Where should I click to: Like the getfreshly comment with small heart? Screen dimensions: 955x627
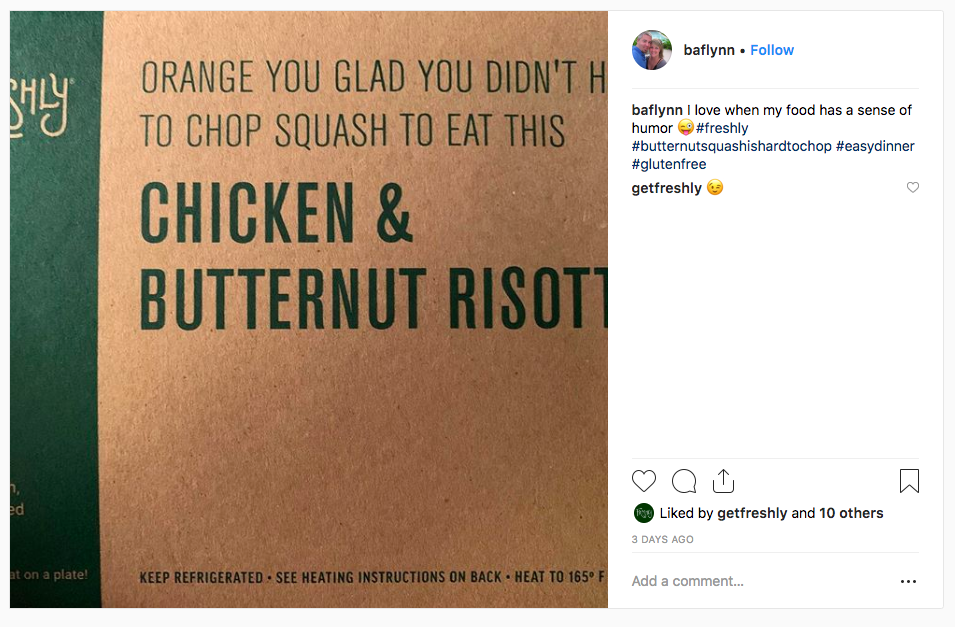click(912, 188)
